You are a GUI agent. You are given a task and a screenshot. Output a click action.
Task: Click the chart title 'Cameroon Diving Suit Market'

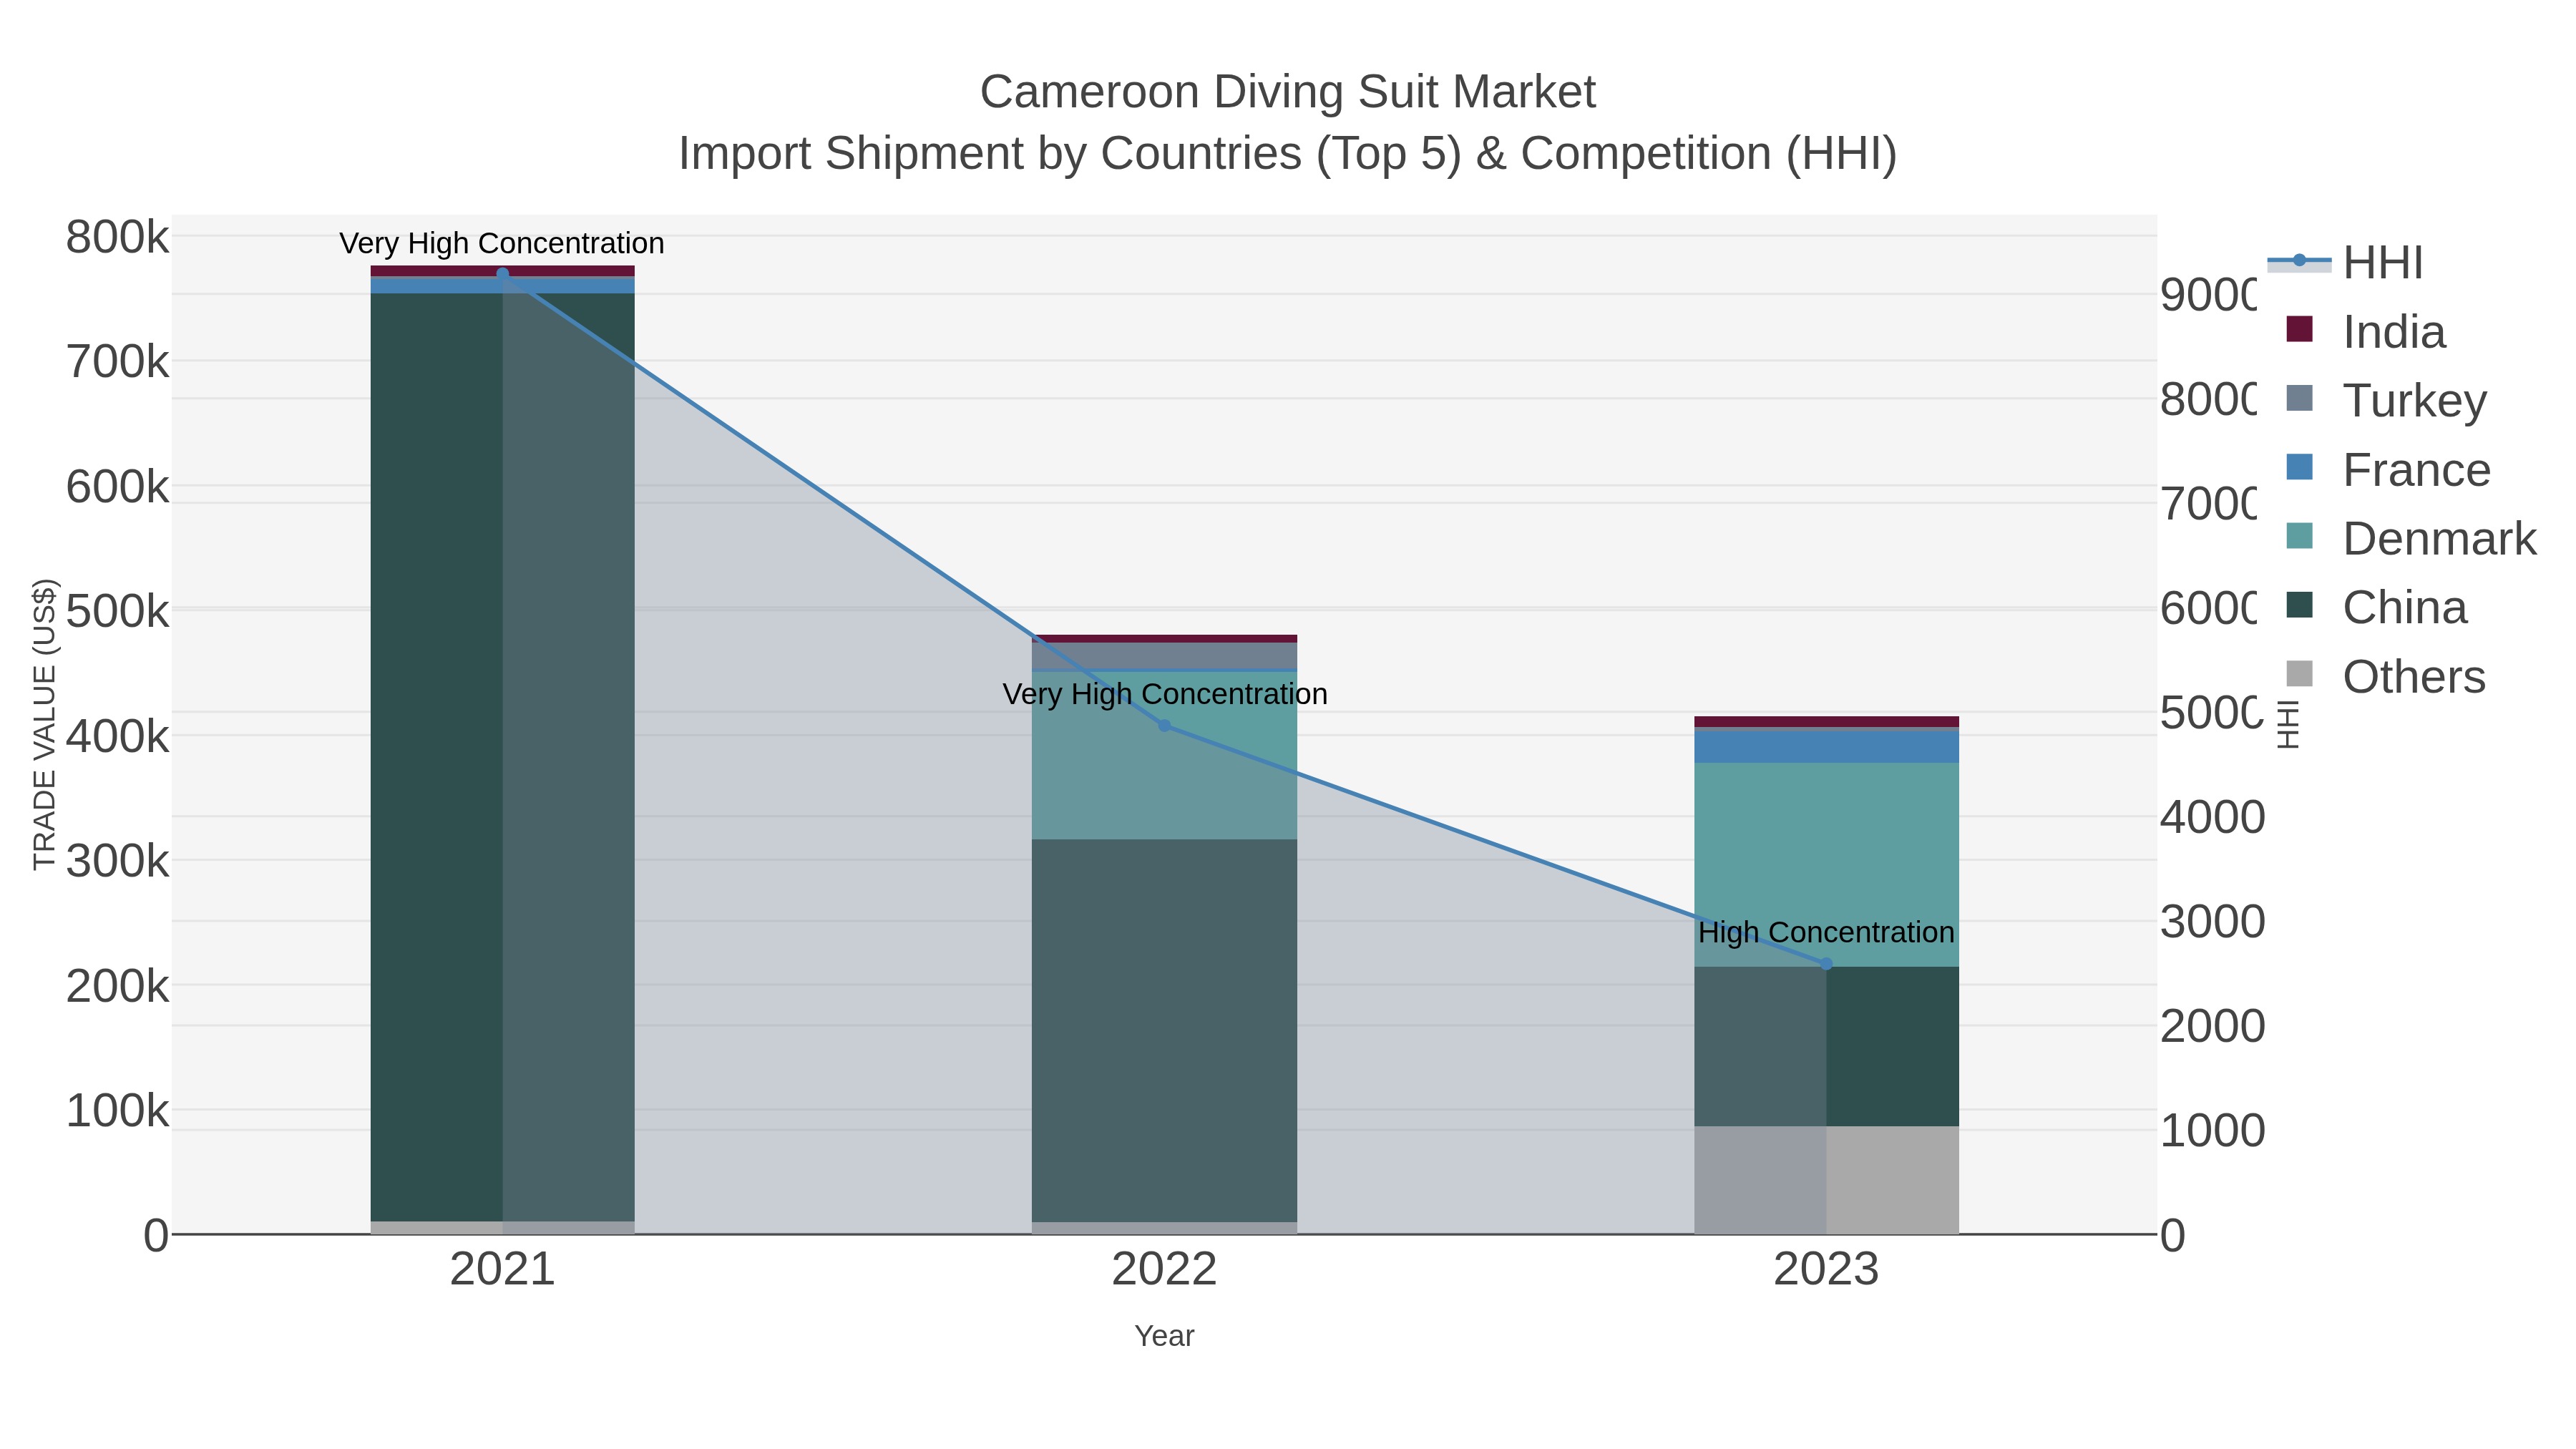pos(1288,92)
